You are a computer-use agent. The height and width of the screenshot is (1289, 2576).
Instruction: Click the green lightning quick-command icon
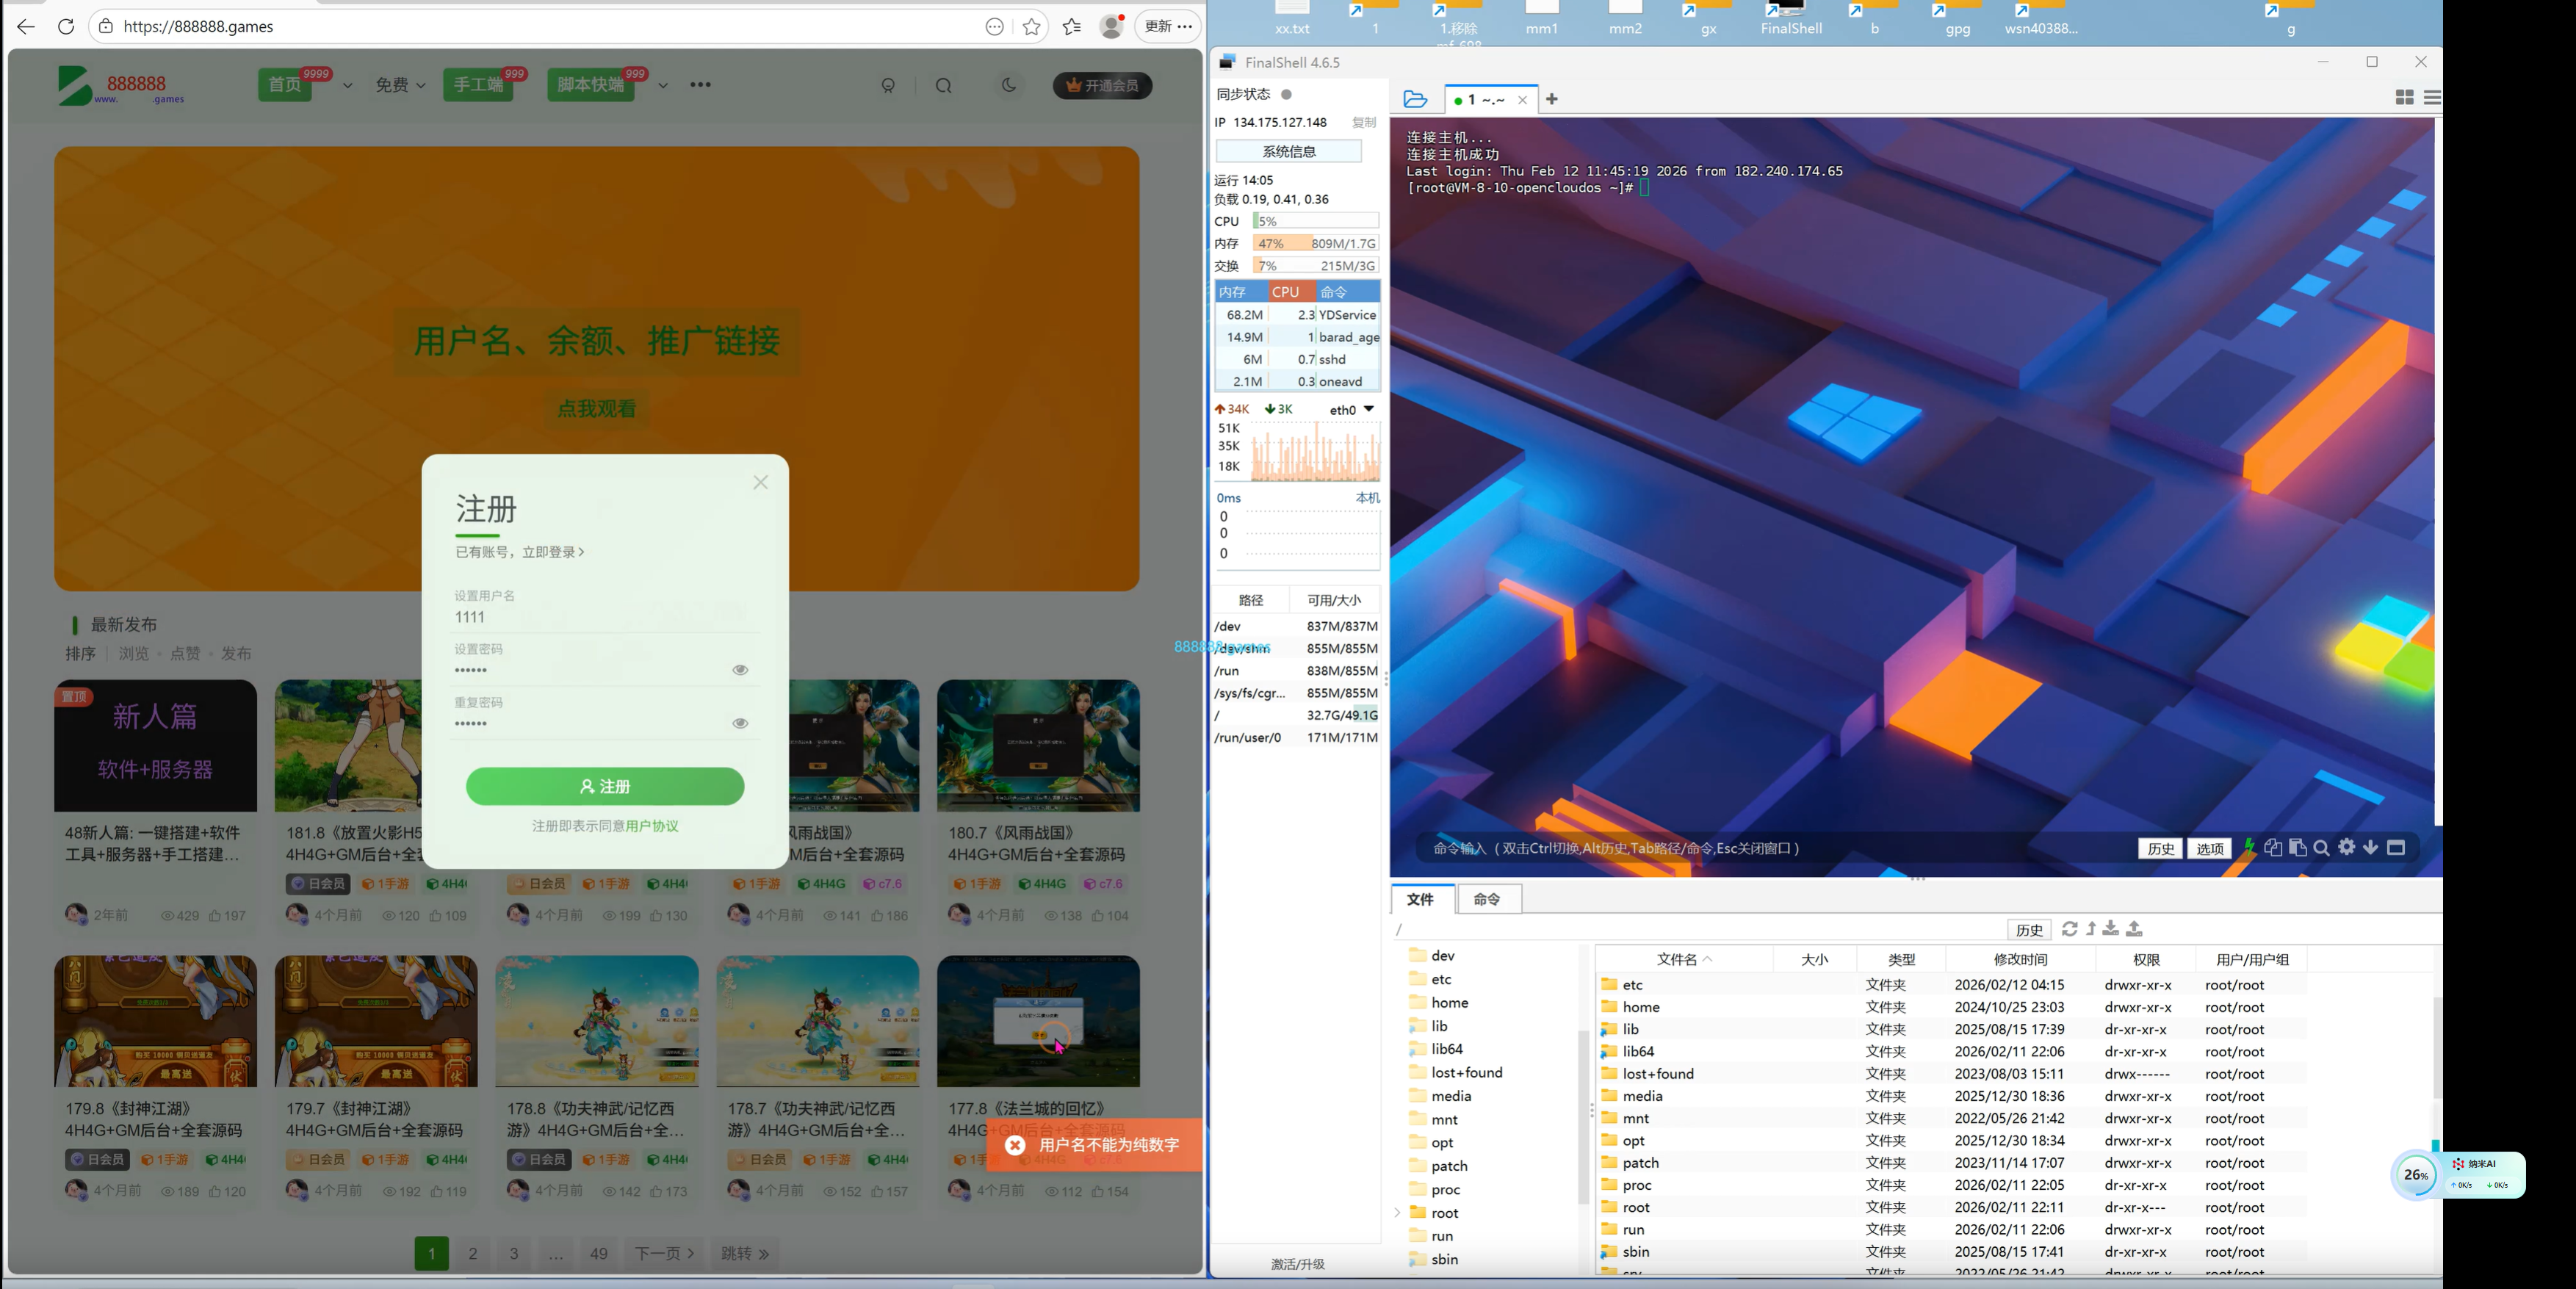click(2249, 847)
